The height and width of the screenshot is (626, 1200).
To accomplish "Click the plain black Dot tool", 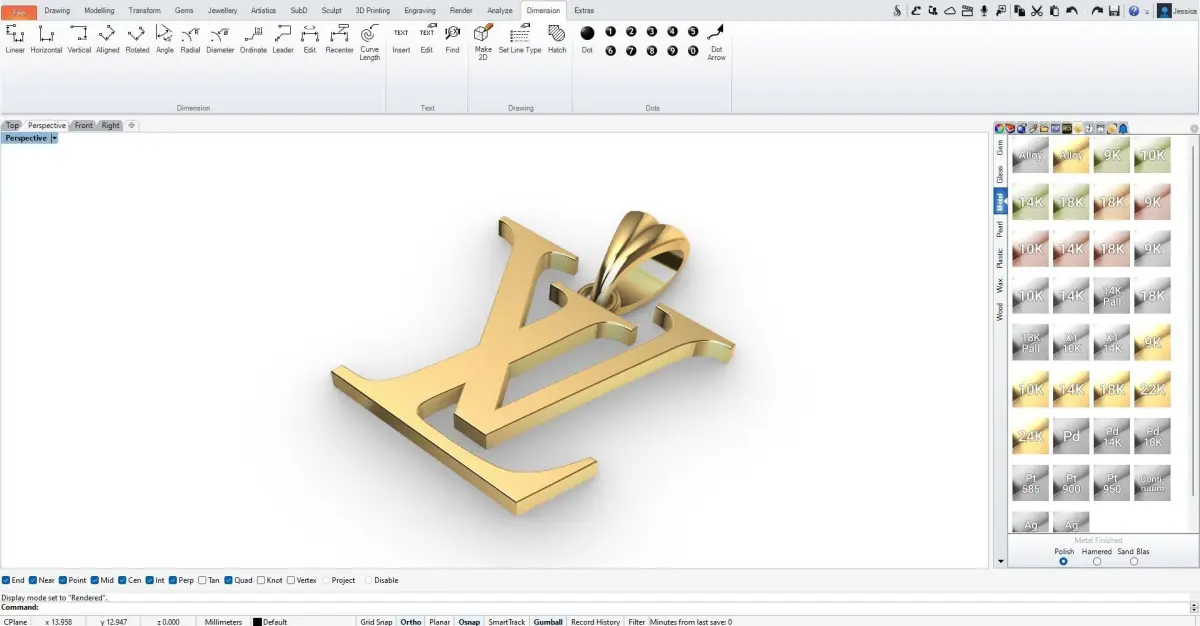I will click(x=587, y=40).
